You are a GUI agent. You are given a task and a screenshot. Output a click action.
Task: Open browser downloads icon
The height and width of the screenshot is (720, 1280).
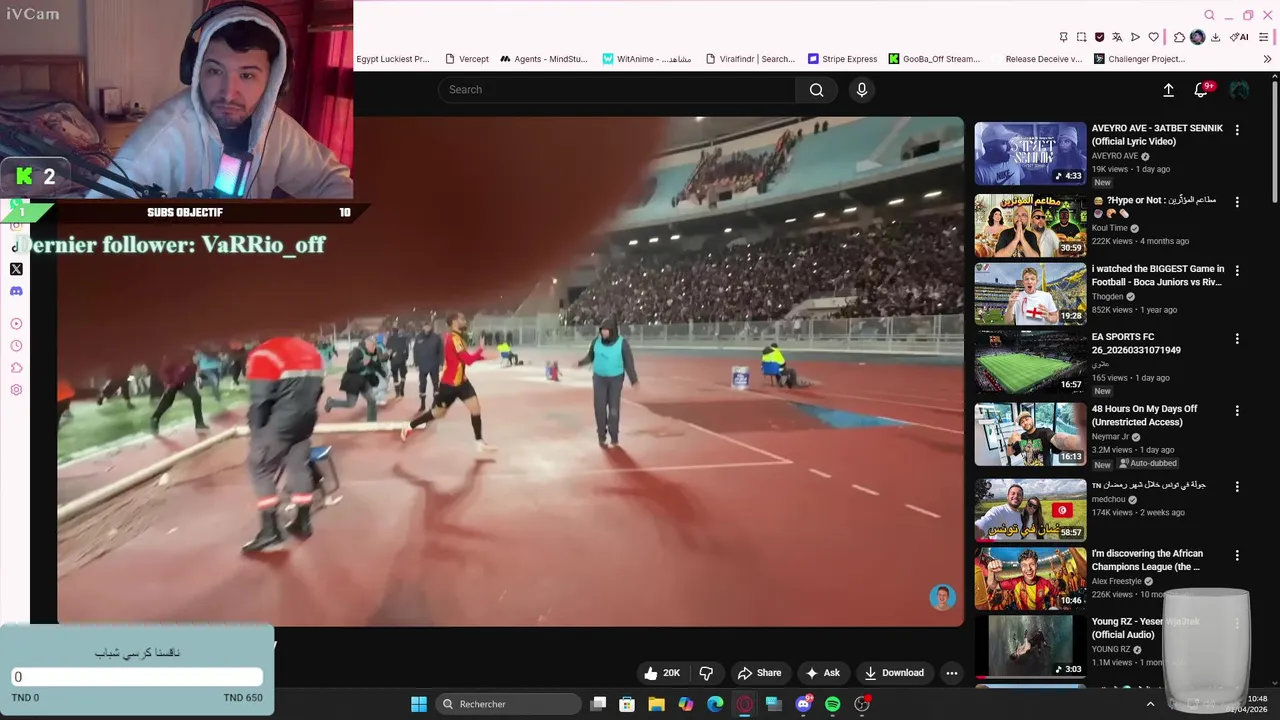point(1215,37)
